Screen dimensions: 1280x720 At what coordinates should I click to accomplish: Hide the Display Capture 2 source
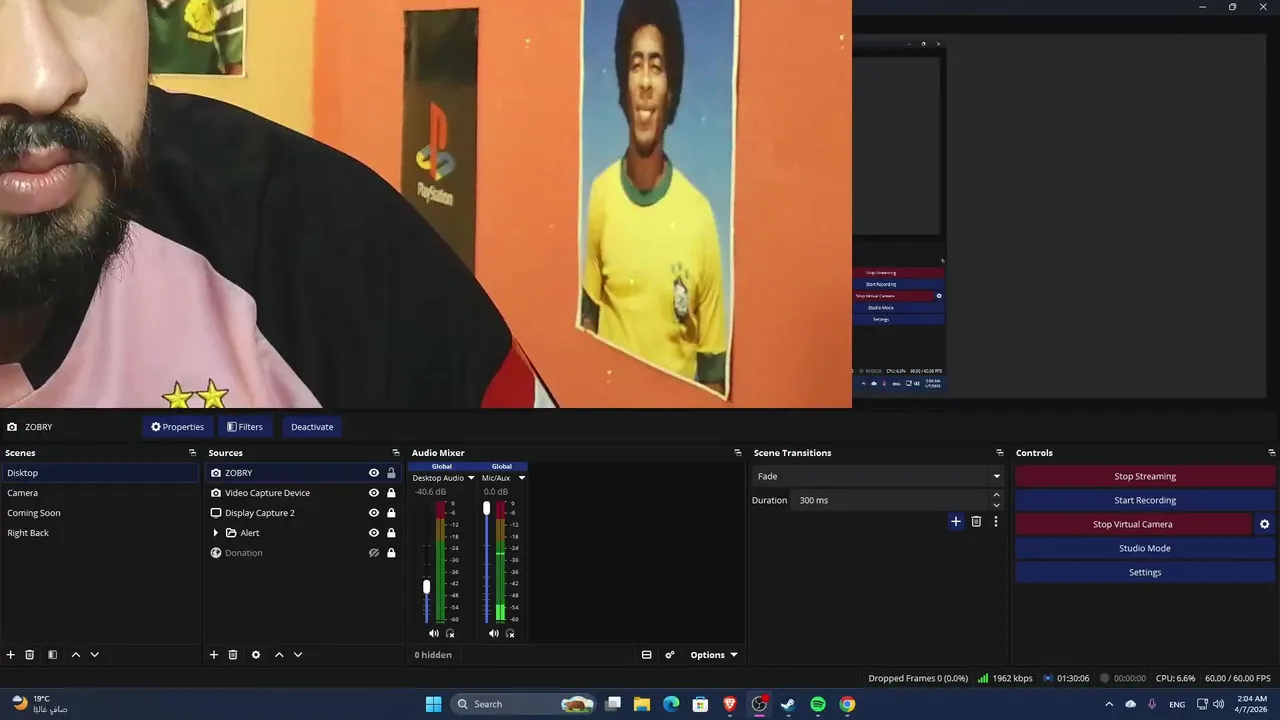coord(374,513)
